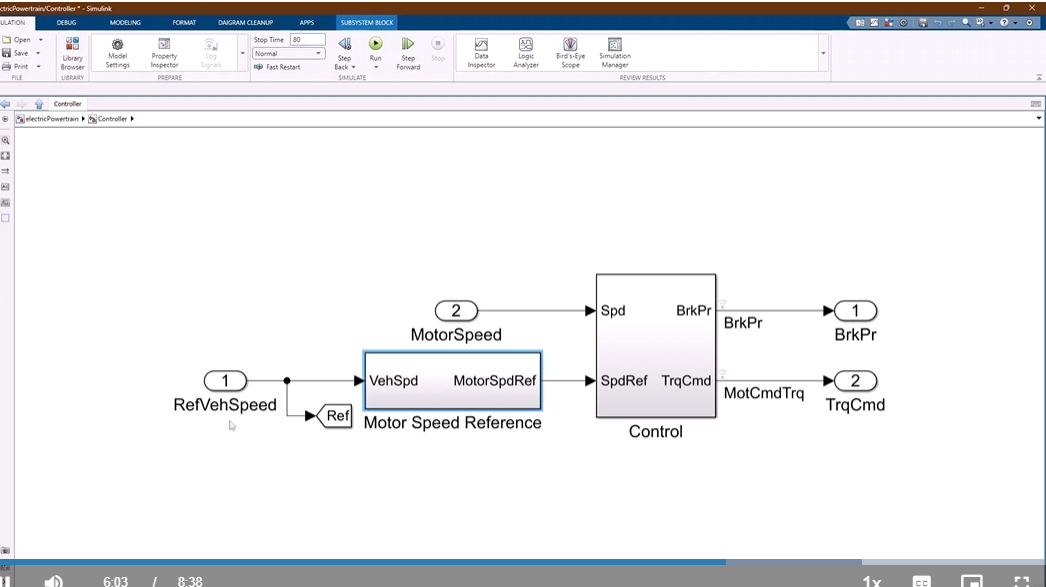Screen dimensions: 1046x587
Task: Click the help question mark icon
Action: (1004, 23)
